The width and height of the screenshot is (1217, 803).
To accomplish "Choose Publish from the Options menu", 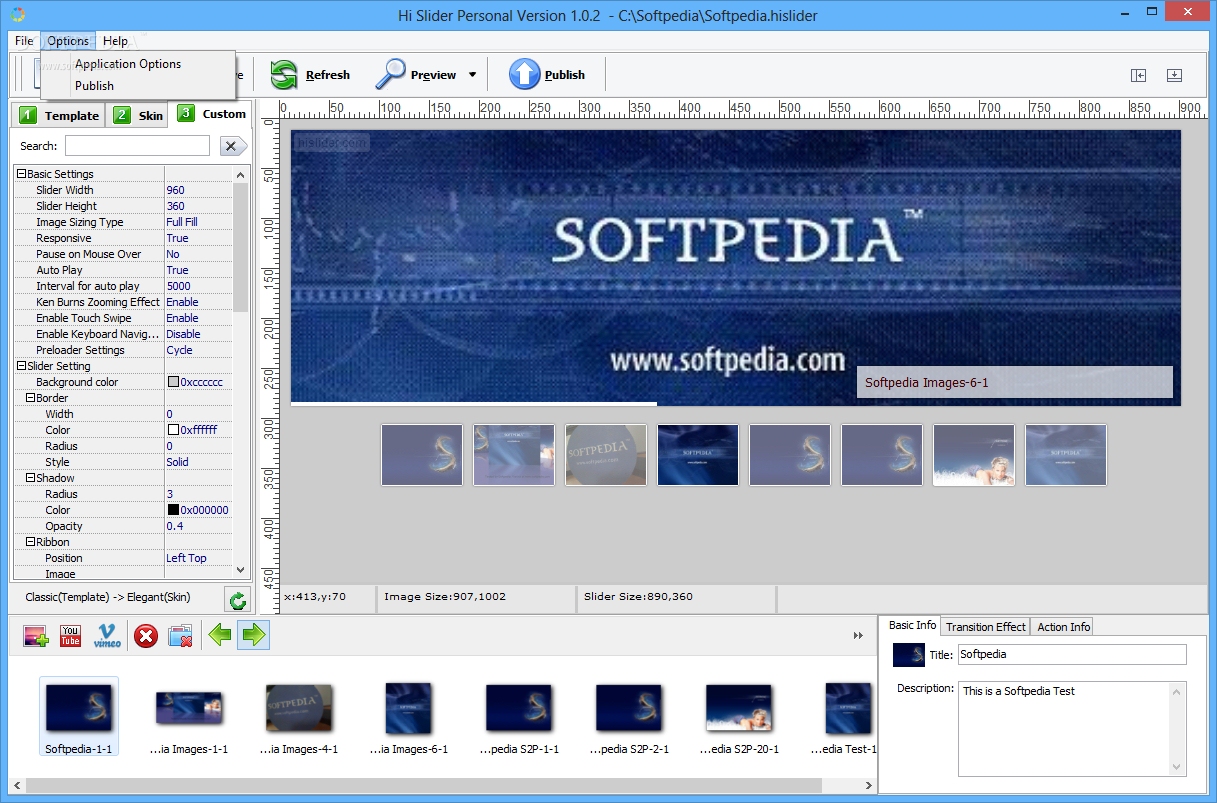I will click(x=95, y=86).
